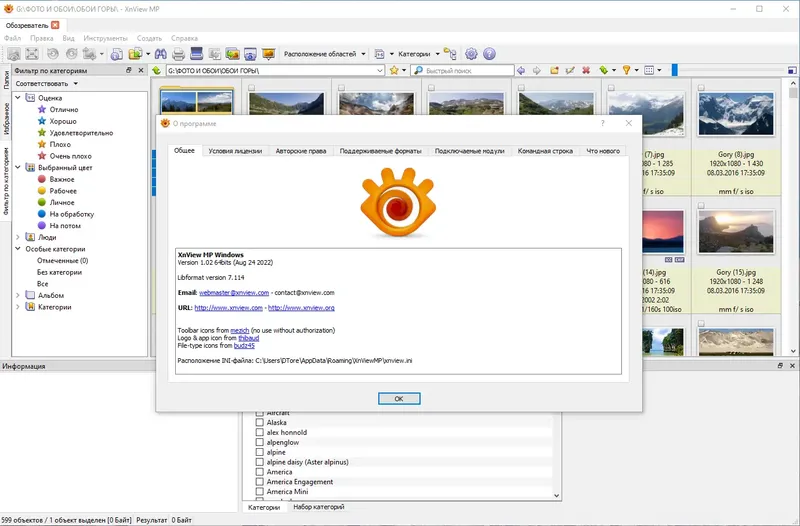Check the America Mini checkbox
Image resolution: width=800 pixels, height=526 pixels.
pyautogui.click(x=260, y=492)
